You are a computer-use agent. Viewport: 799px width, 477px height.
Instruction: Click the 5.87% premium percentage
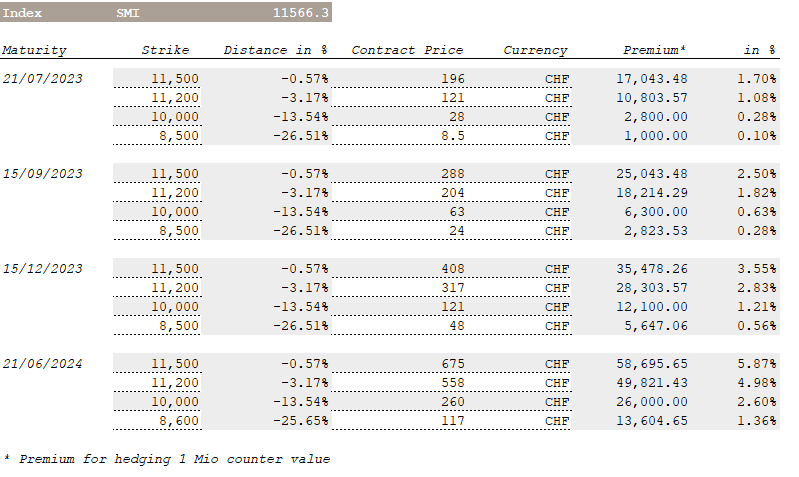[x=756, y=364]
